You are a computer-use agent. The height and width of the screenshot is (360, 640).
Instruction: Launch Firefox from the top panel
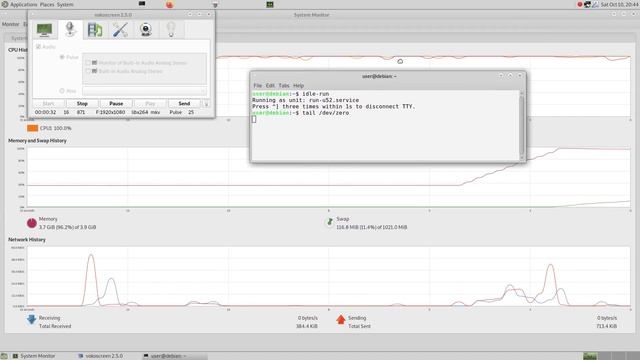[x=169, y=4]
